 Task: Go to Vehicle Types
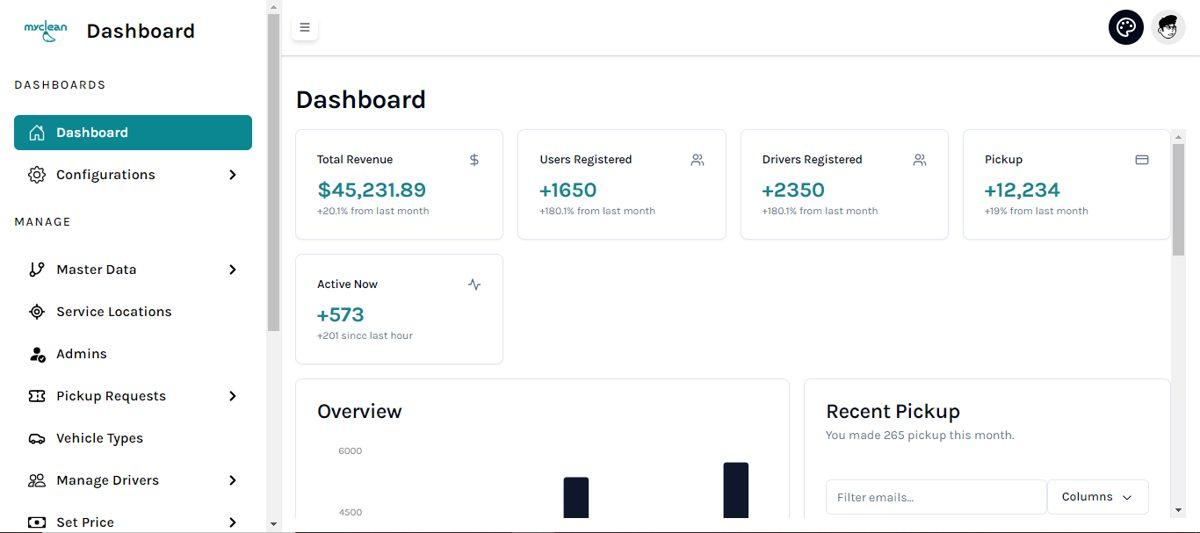(x=133, y=438)
